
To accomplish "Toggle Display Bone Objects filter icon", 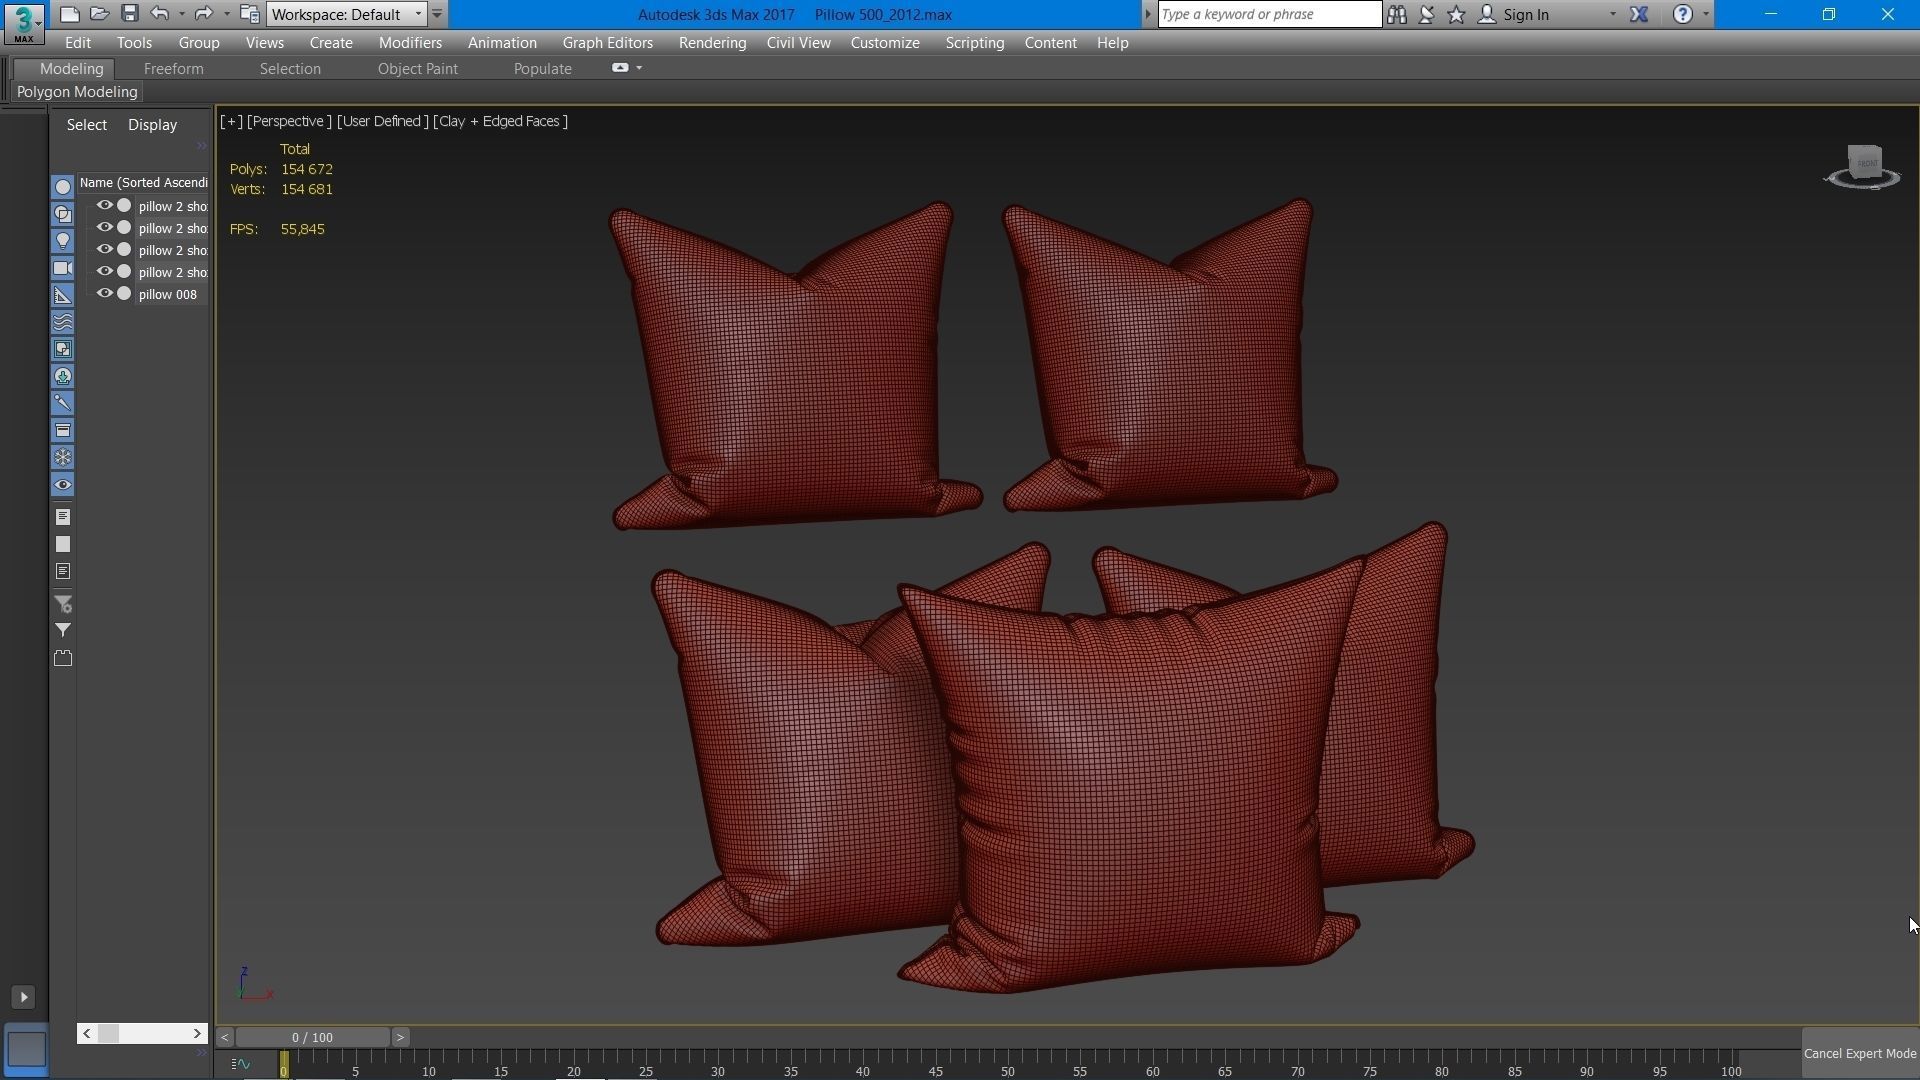I will tap(63, 403).
